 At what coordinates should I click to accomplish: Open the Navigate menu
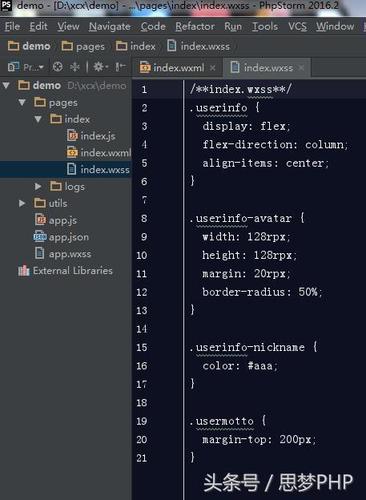point(109,26)
